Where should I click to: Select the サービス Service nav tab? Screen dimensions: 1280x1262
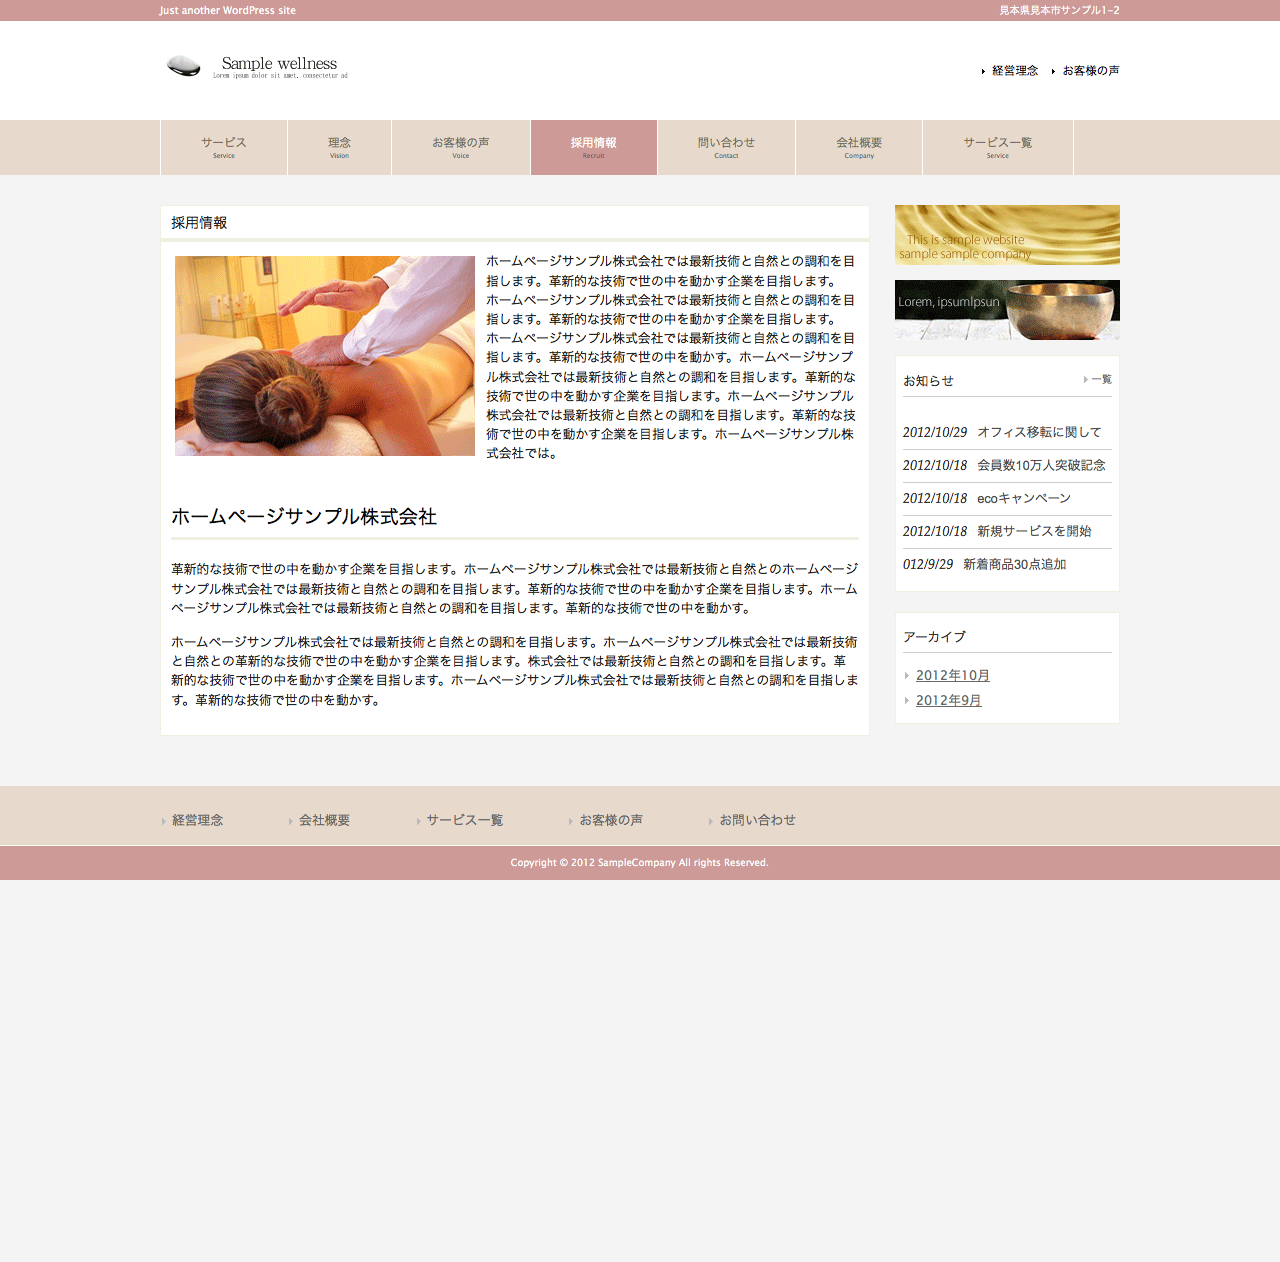coord(224,148)
